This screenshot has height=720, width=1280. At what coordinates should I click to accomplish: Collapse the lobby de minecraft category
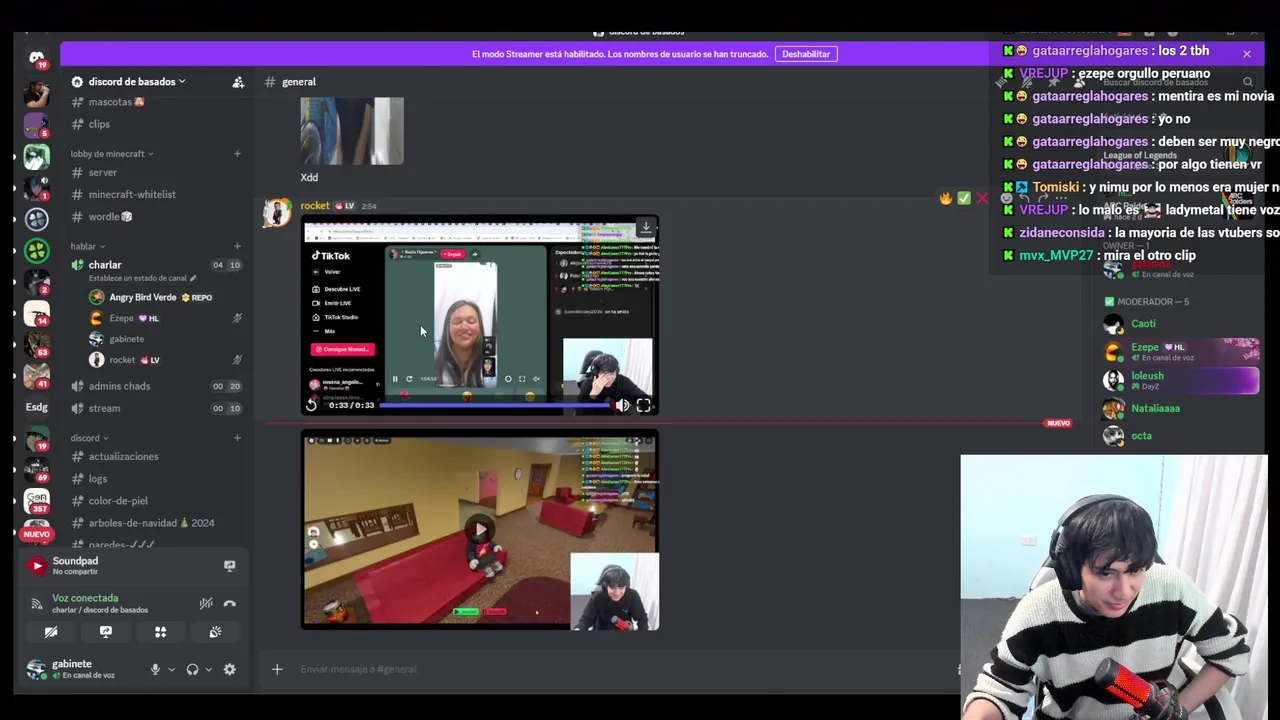(111, 154)
